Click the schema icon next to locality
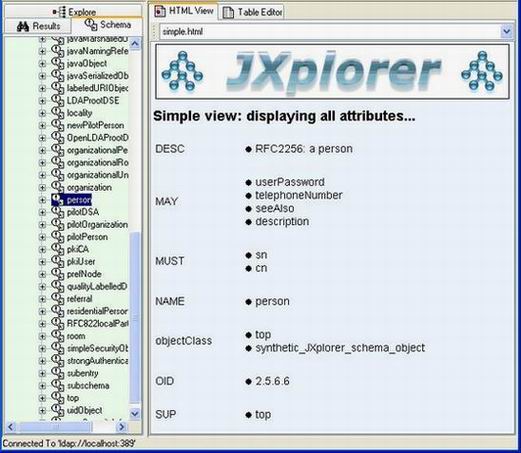The width and height of the screenshot is (521, 453). click(58, 113)
